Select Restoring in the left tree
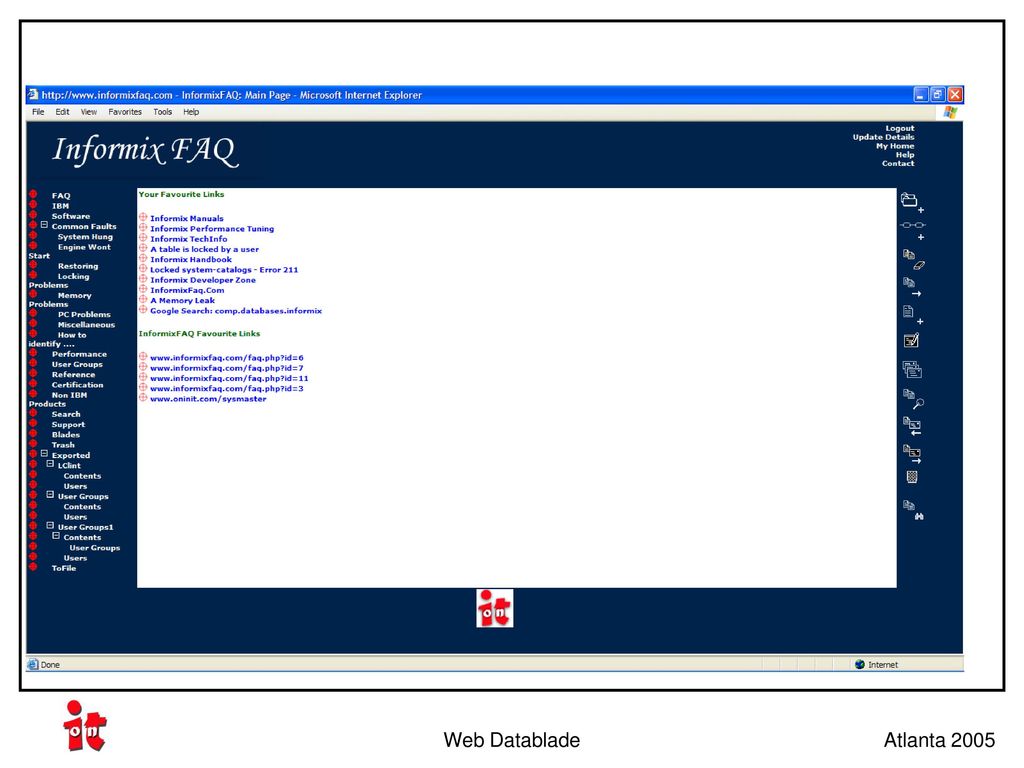1024x768 pixels. 78,266
